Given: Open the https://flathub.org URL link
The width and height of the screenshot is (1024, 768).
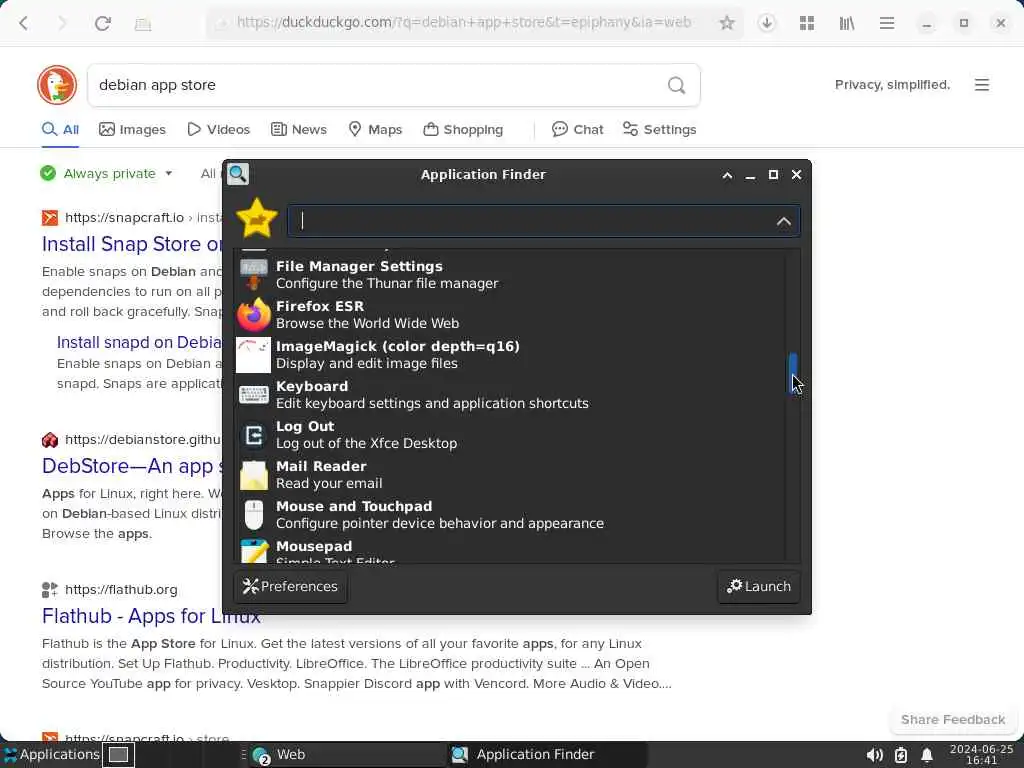Looking at the screenshot, I should coord(121,590).
